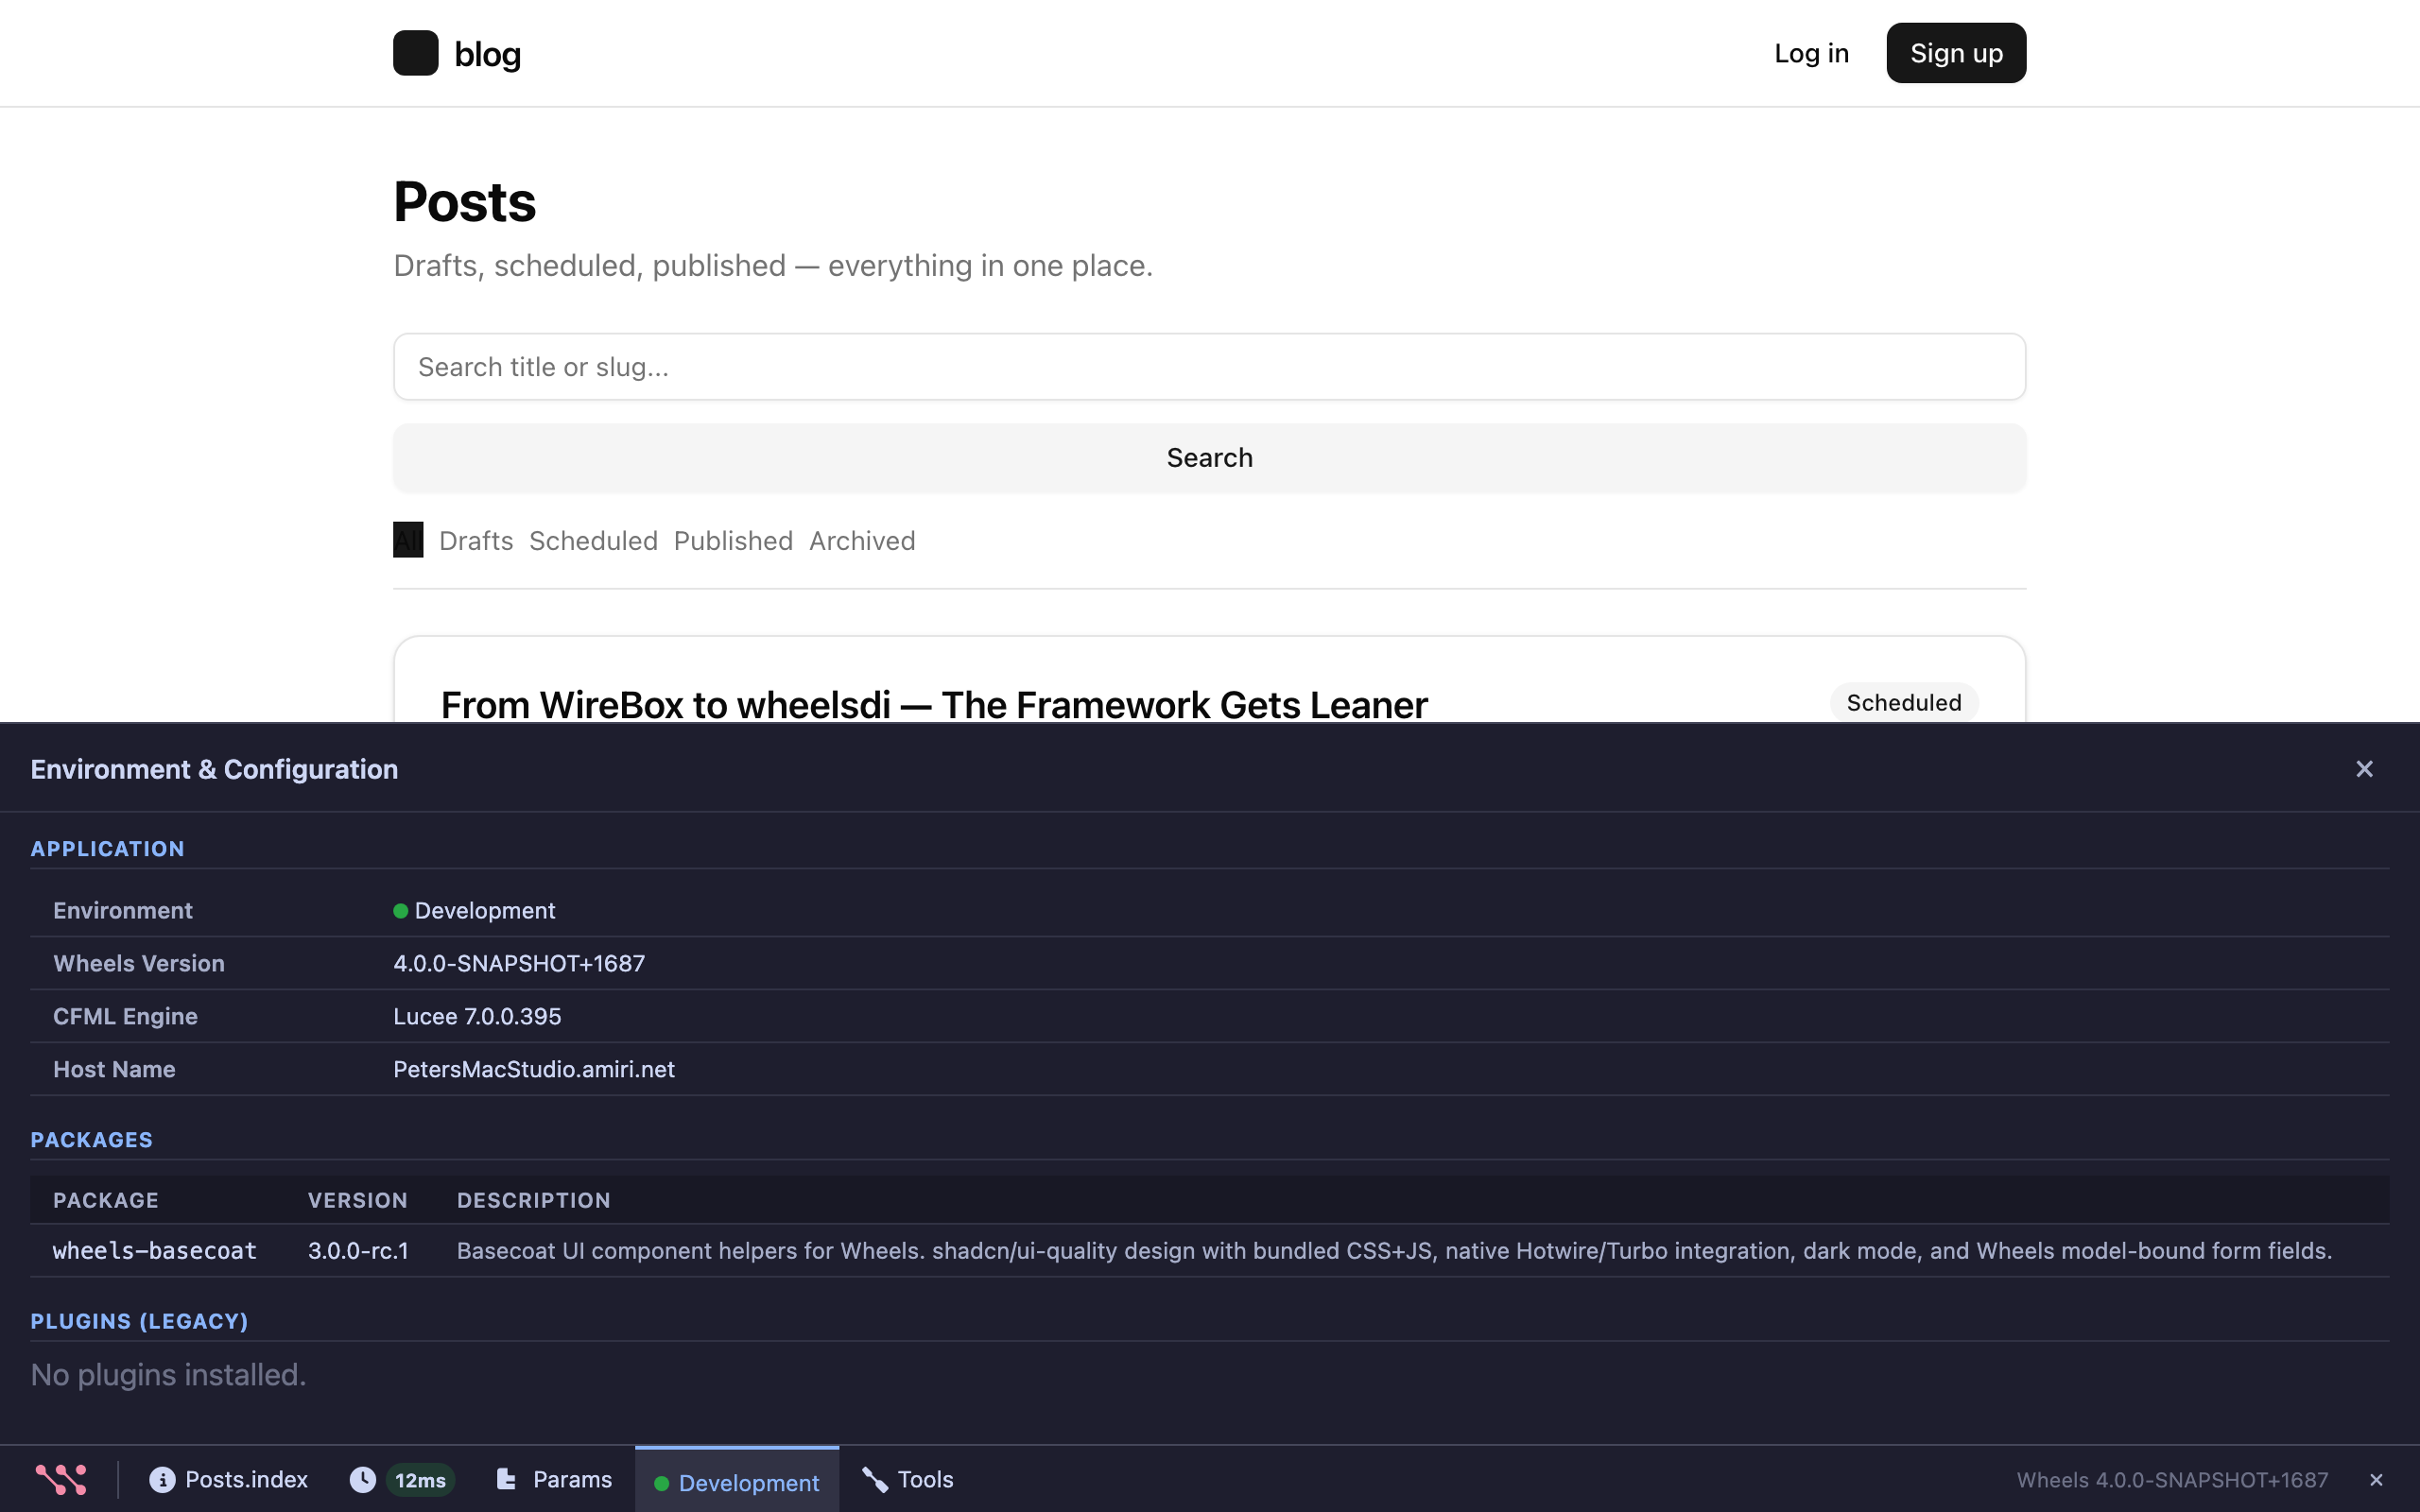The width and height of the screenshot is (2420, 1512).
Task: Click the Sign up button
Action: tap(1956, 53)
